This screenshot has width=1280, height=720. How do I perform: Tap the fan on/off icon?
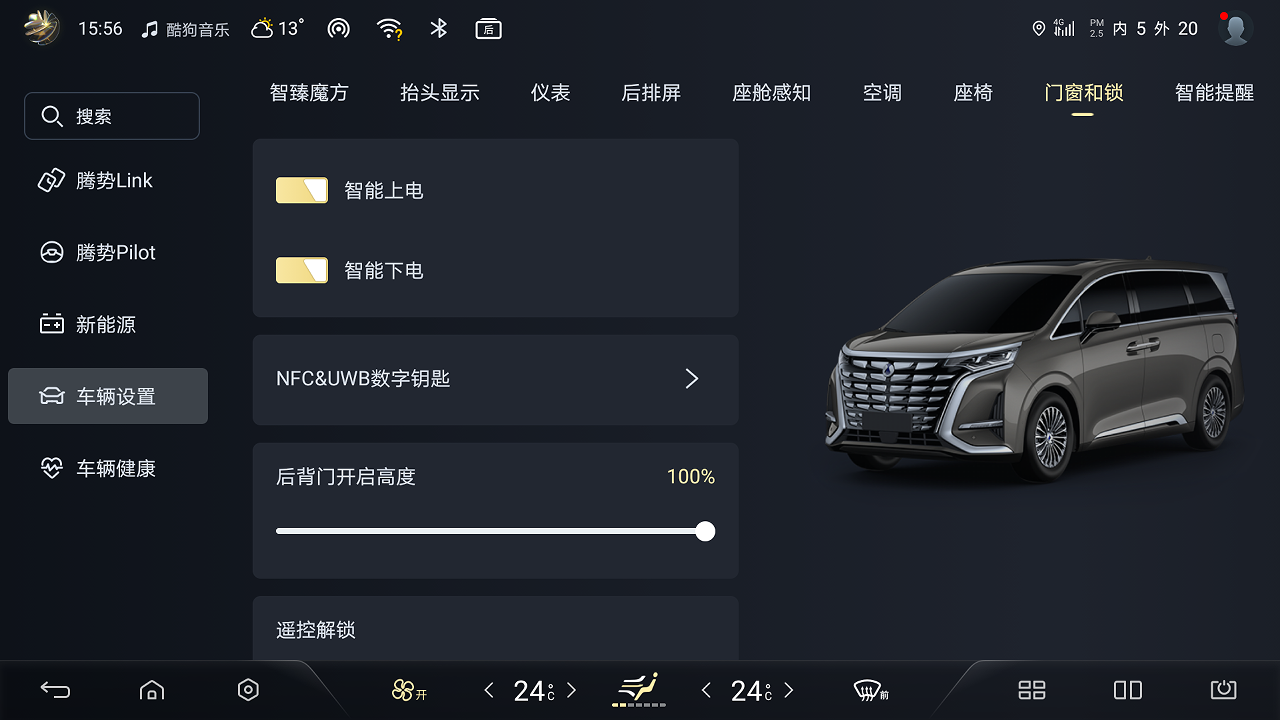409,690
